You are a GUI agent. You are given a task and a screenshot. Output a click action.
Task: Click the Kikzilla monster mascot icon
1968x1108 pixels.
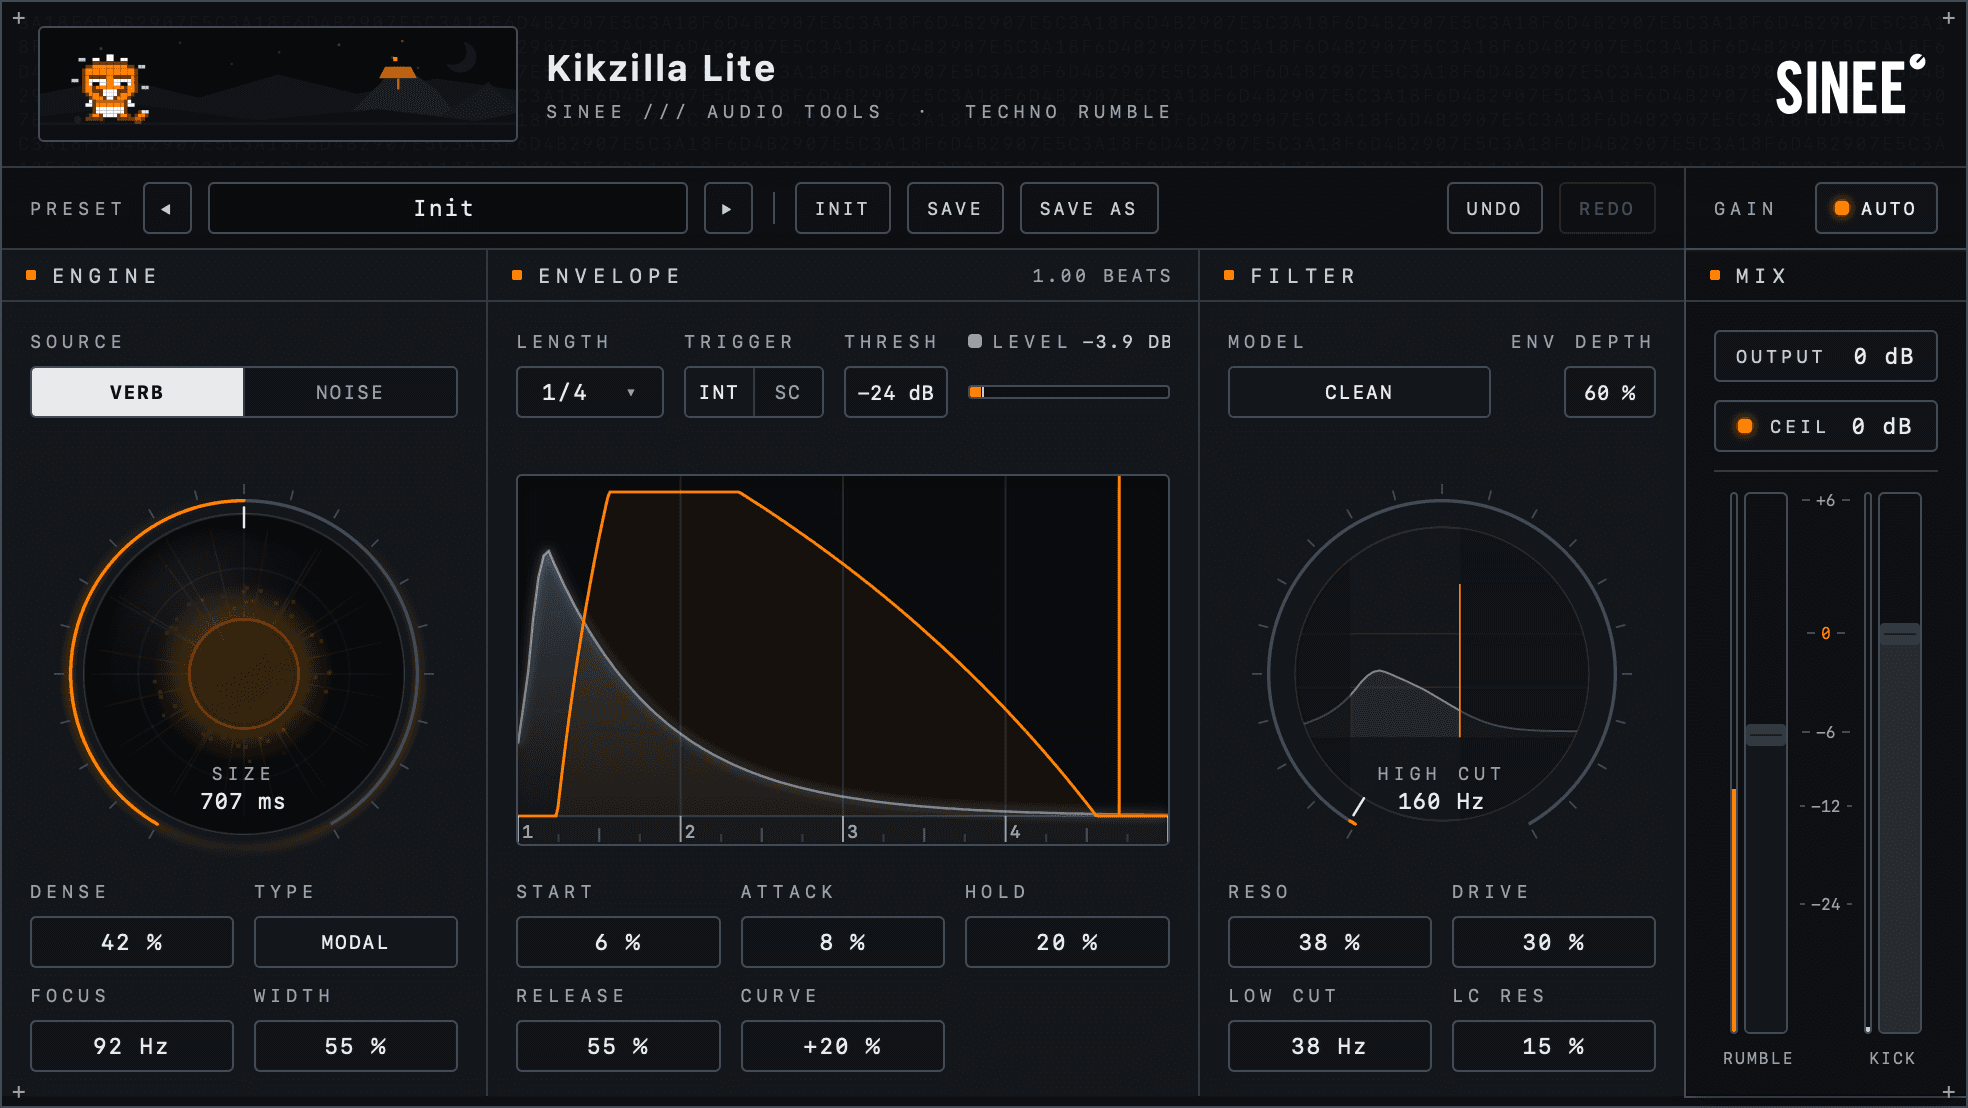coord(110,88)
